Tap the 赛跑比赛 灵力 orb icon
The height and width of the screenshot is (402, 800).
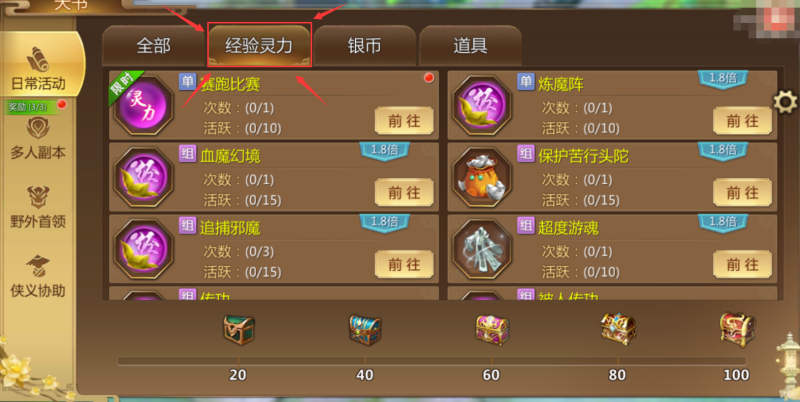(x=143, y=107)
